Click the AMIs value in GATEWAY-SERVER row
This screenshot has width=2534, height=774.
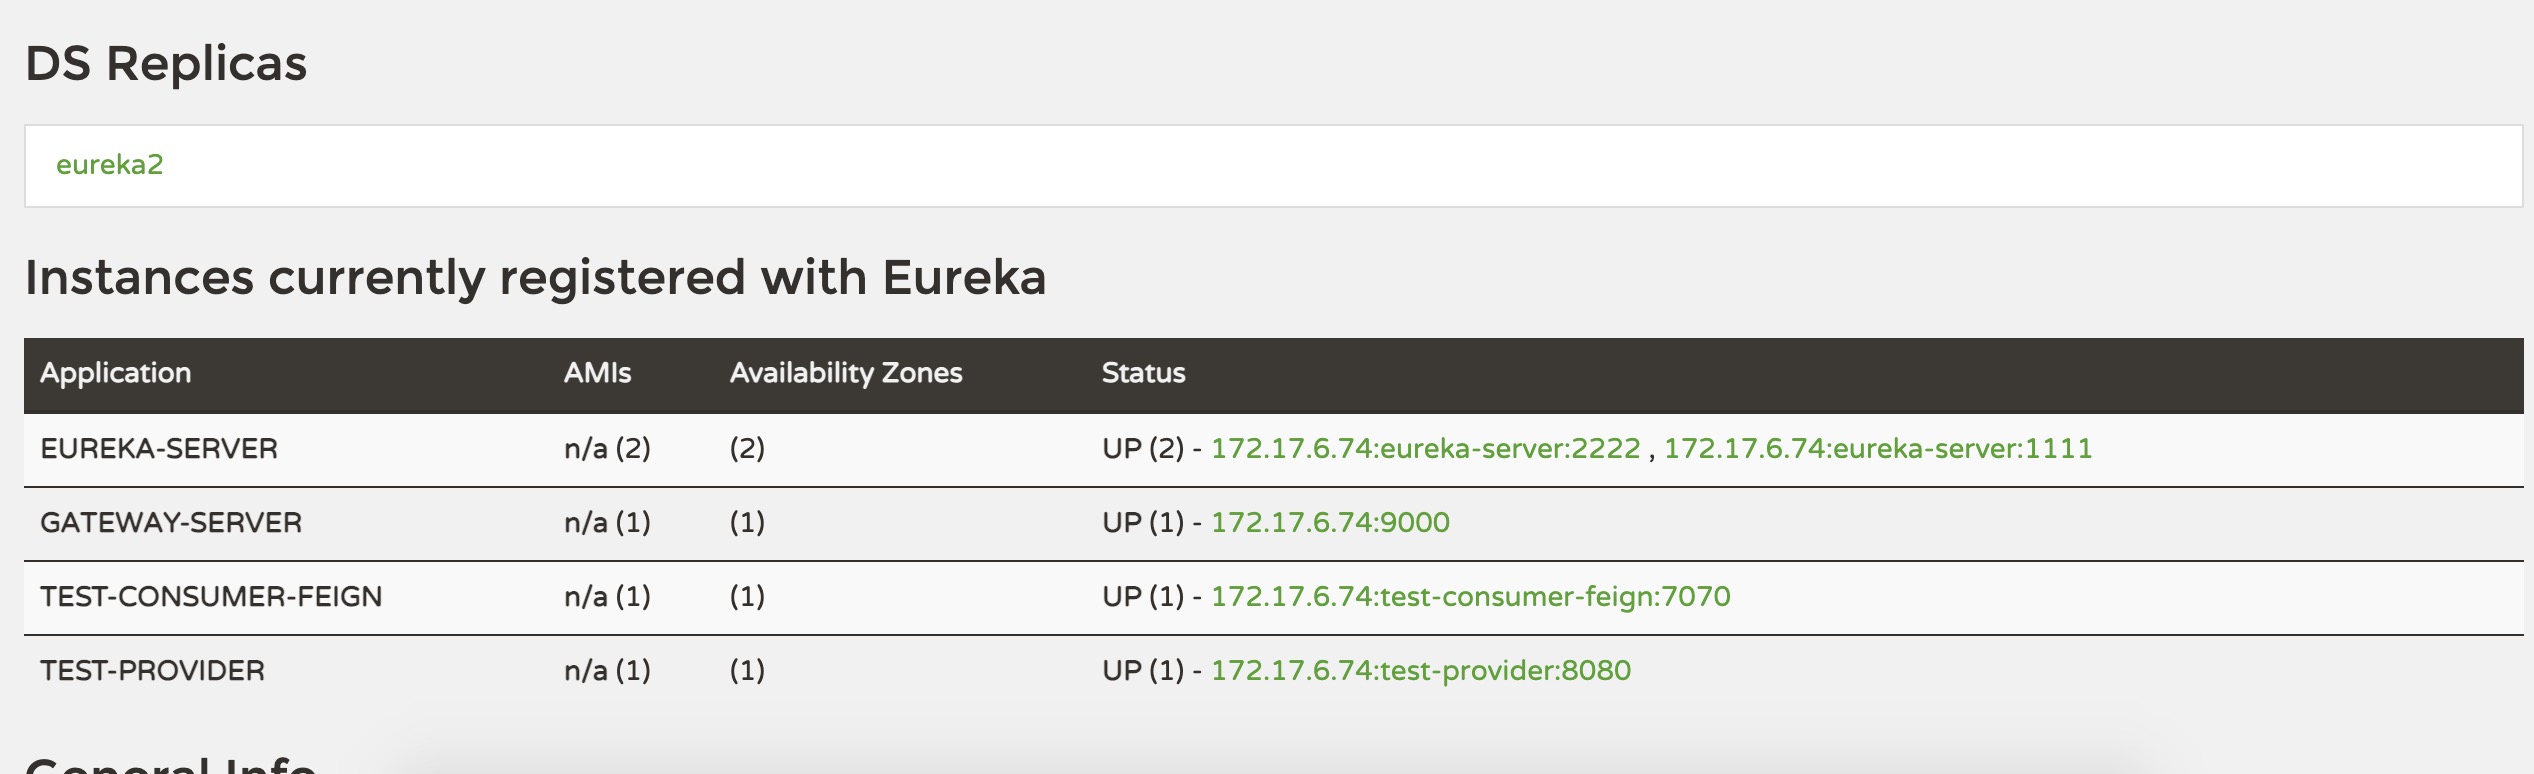[x=607, y=523]
